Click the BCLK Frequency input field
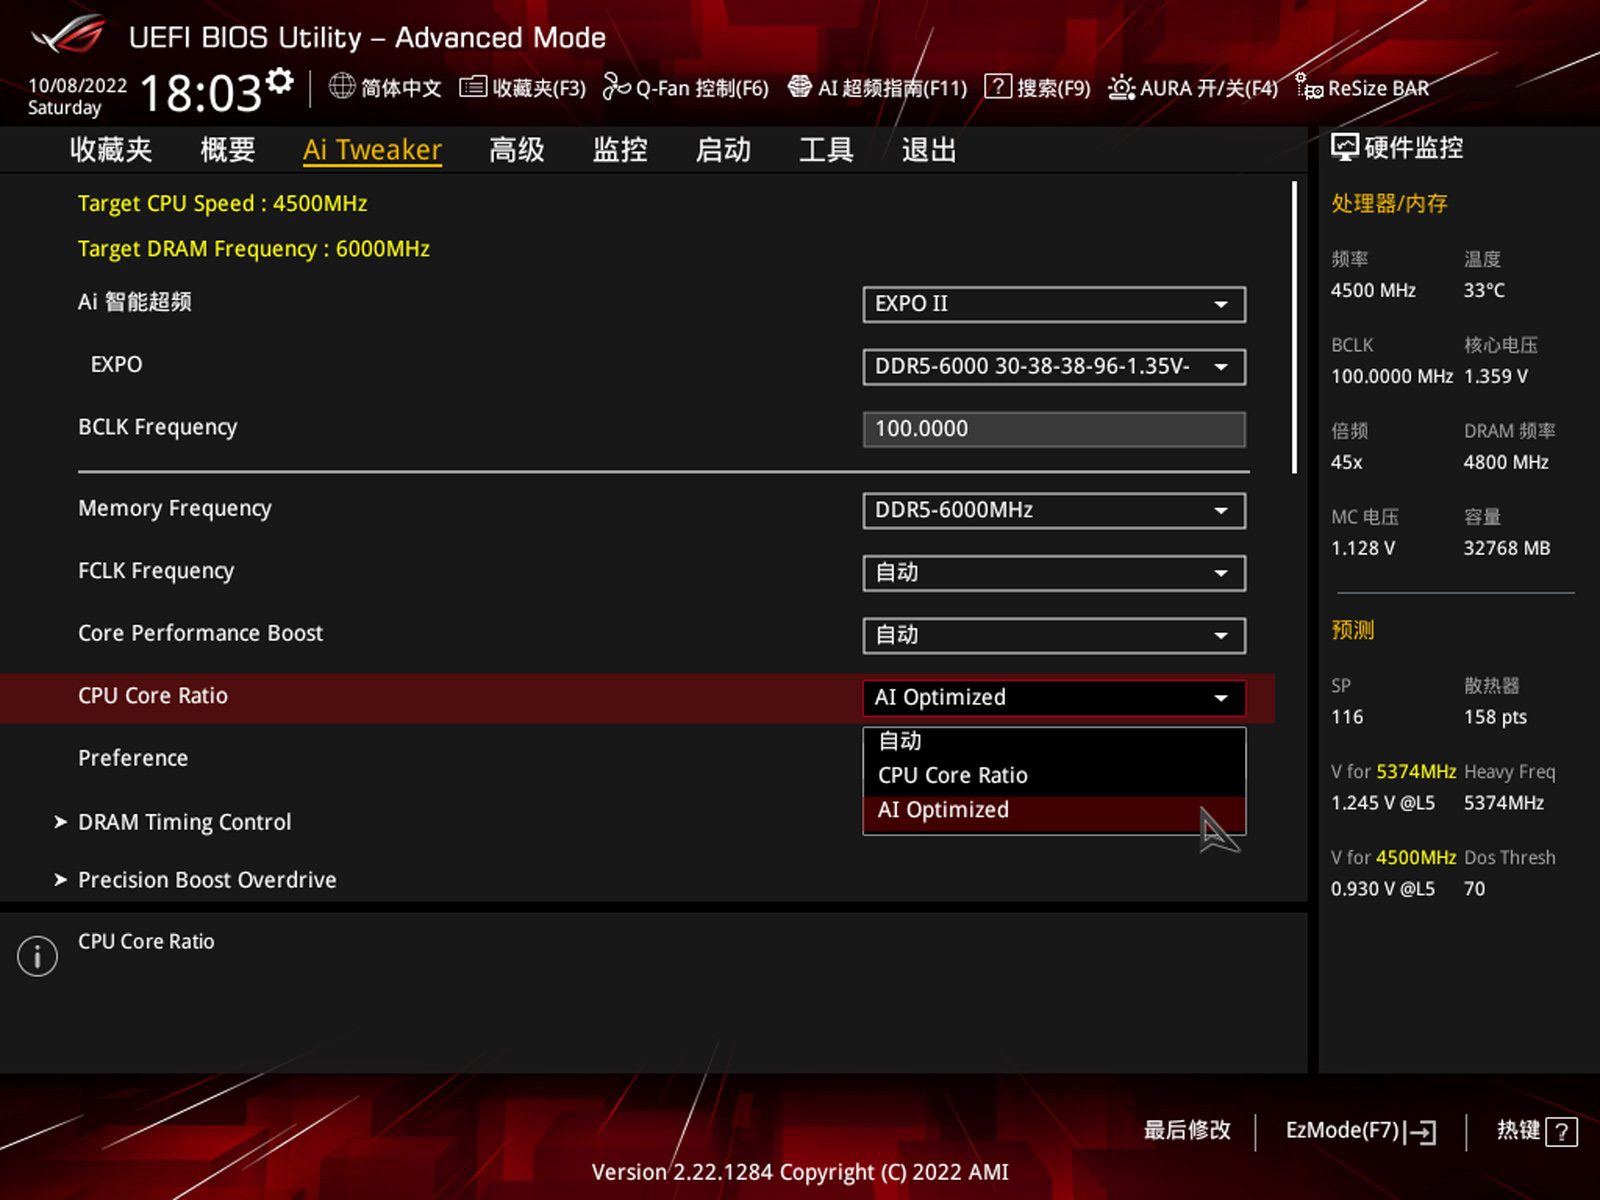The image size is (1600, 1200). coord(1054,429)
